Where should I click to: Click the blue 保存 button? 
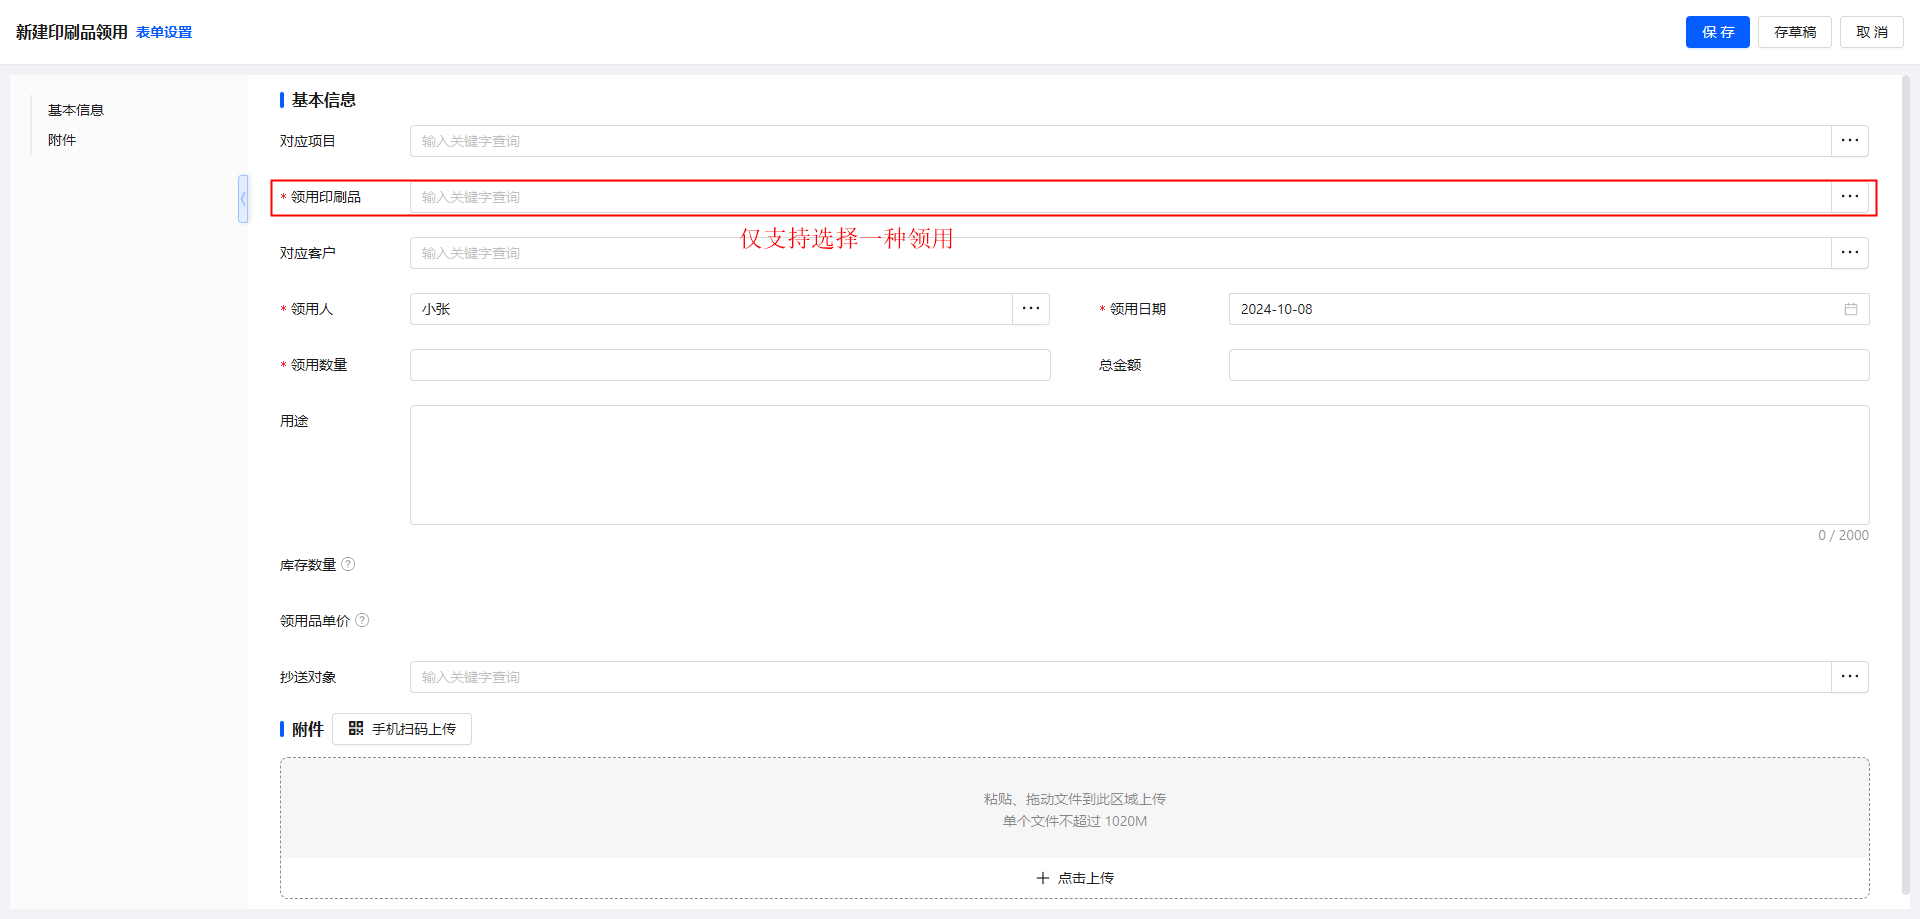tap(1717, 32)
